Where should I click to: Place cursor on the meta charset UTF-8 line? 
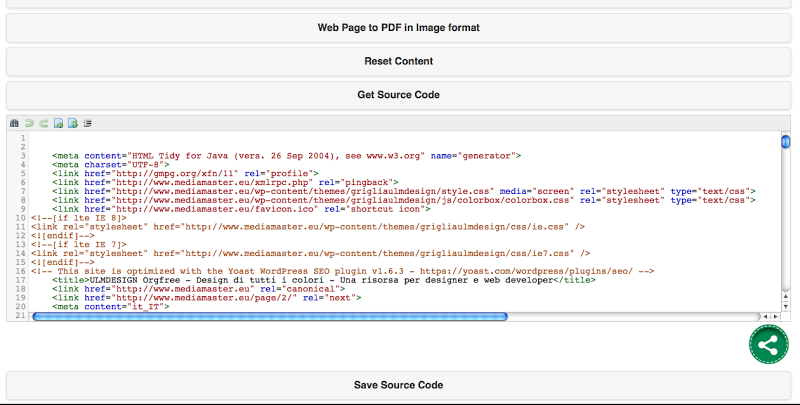pyautogui.click(x=110, y=164)
